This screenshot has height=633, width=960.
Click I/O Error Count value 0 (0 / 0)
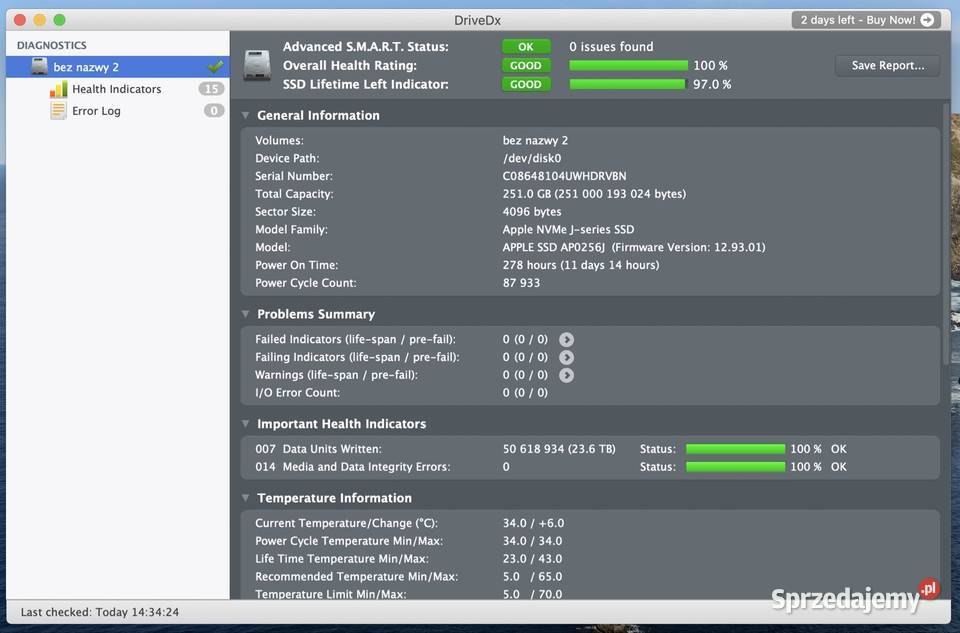[x=525, y=392]
